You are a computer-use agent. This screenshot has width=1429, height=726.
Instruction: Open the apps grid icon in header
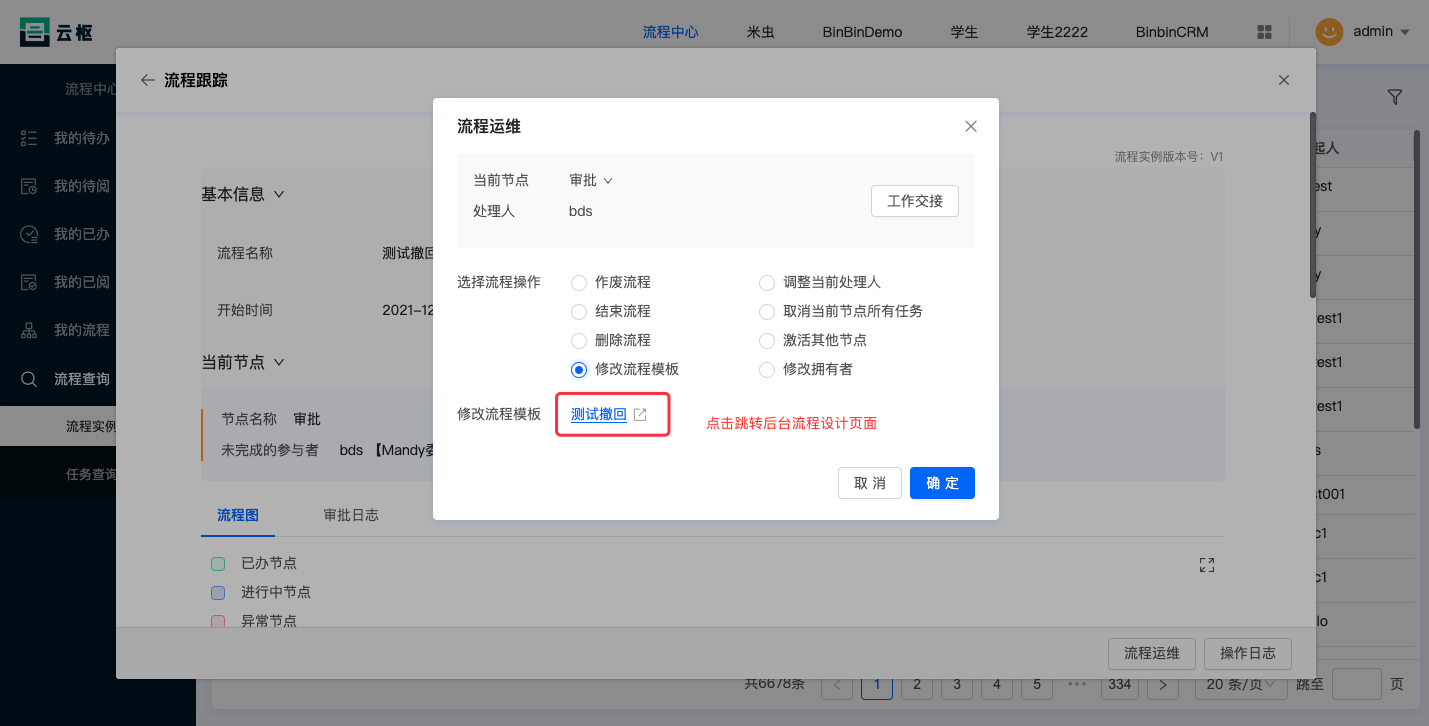tap(1264, 32)
